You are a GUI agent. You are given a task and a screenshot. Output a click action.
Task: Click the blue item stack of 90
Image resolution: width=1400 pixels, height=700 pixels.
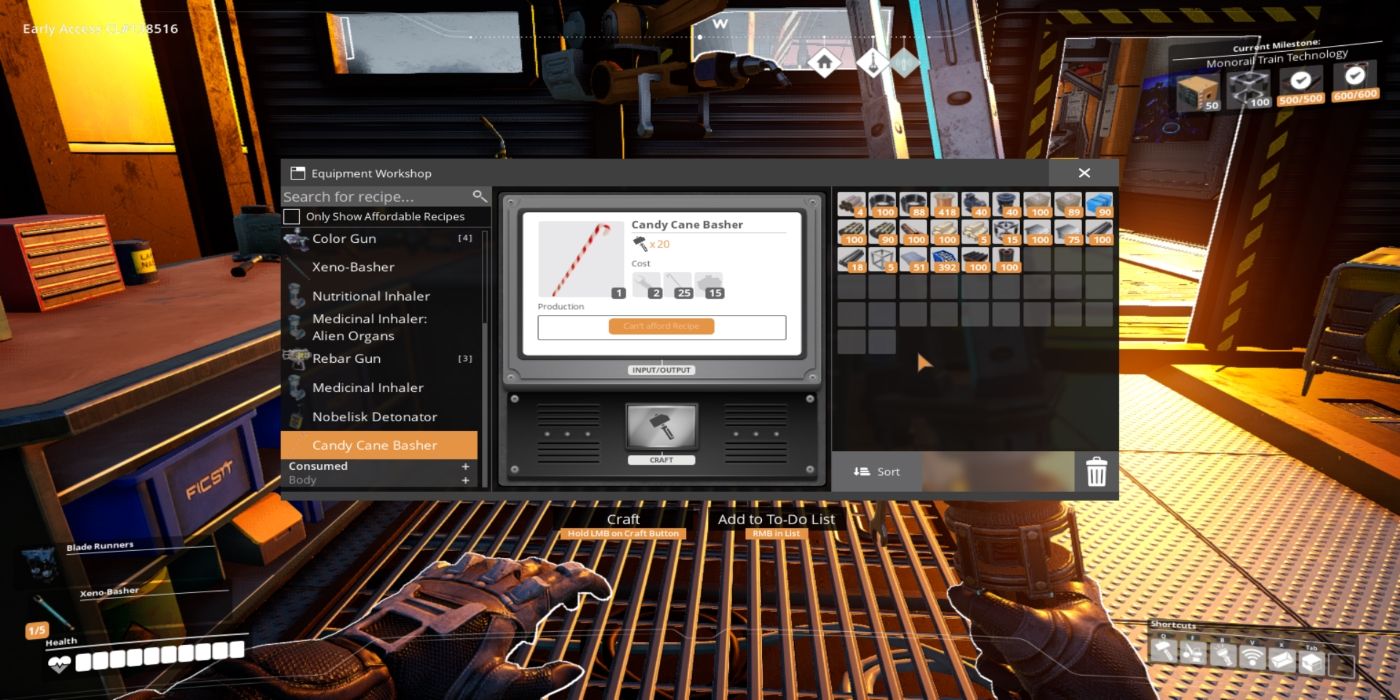point(1099,205)
